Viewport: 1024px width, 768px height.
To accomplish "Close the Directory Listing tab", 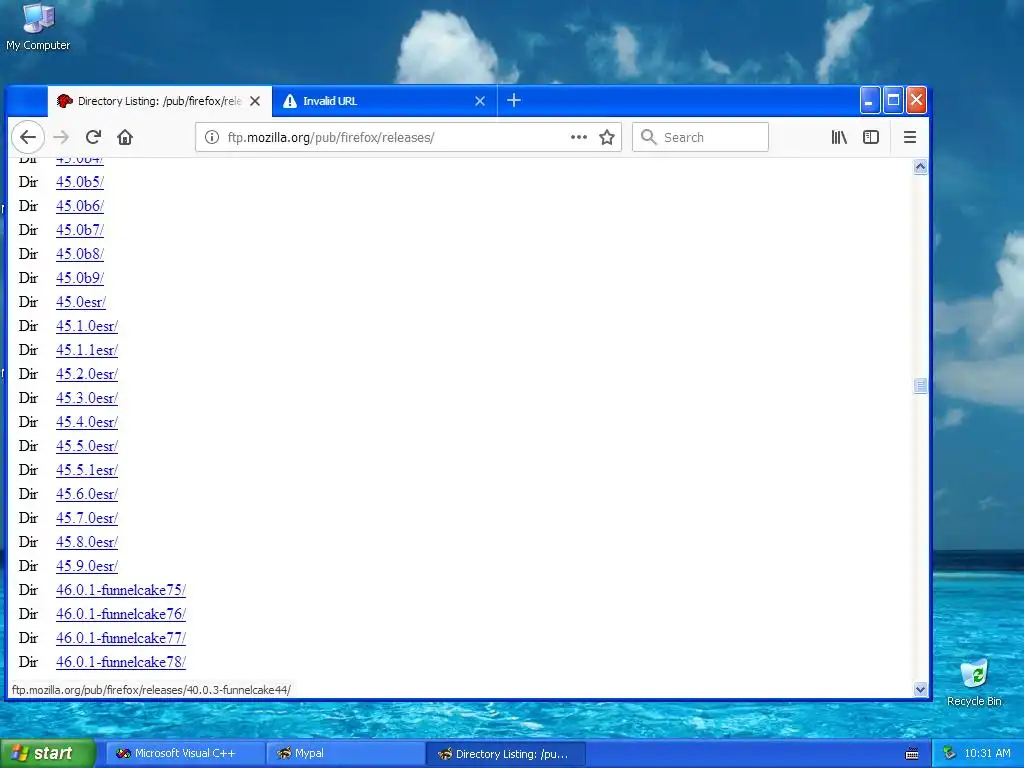I will pos(255,101).
